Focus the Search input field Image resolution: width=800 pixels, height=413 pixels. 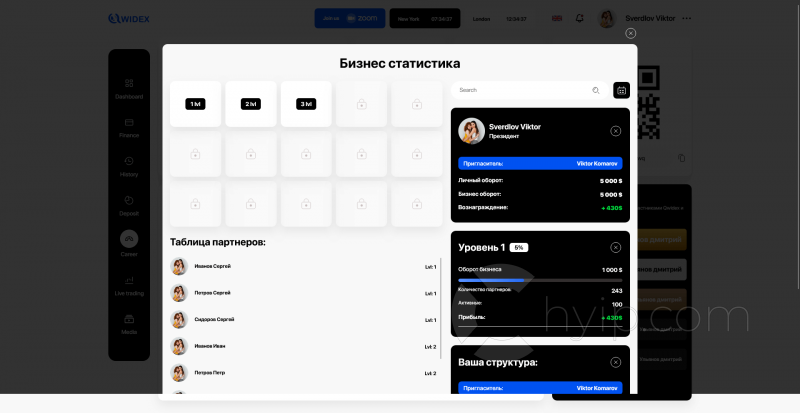(530, 90)
